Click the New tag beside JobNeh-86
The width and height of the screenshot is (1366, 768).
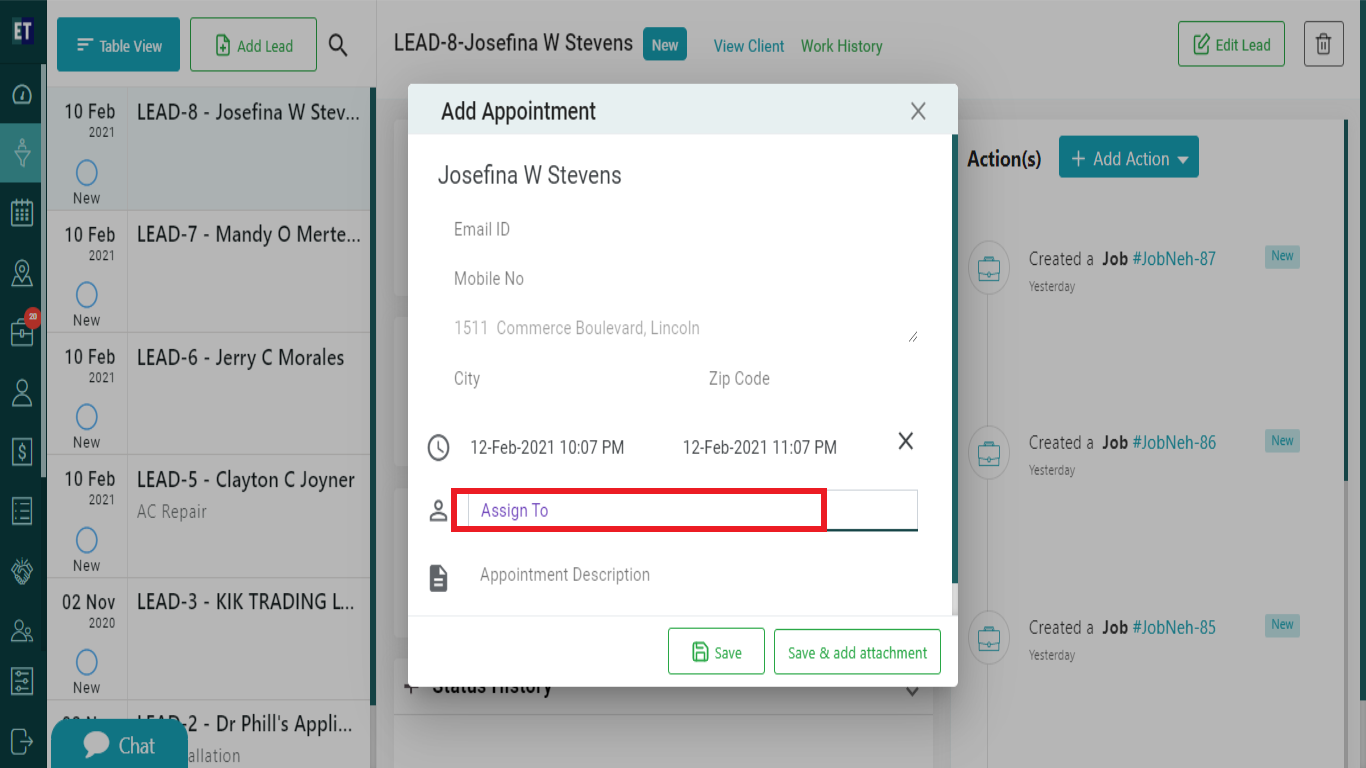pos(1282,441)
